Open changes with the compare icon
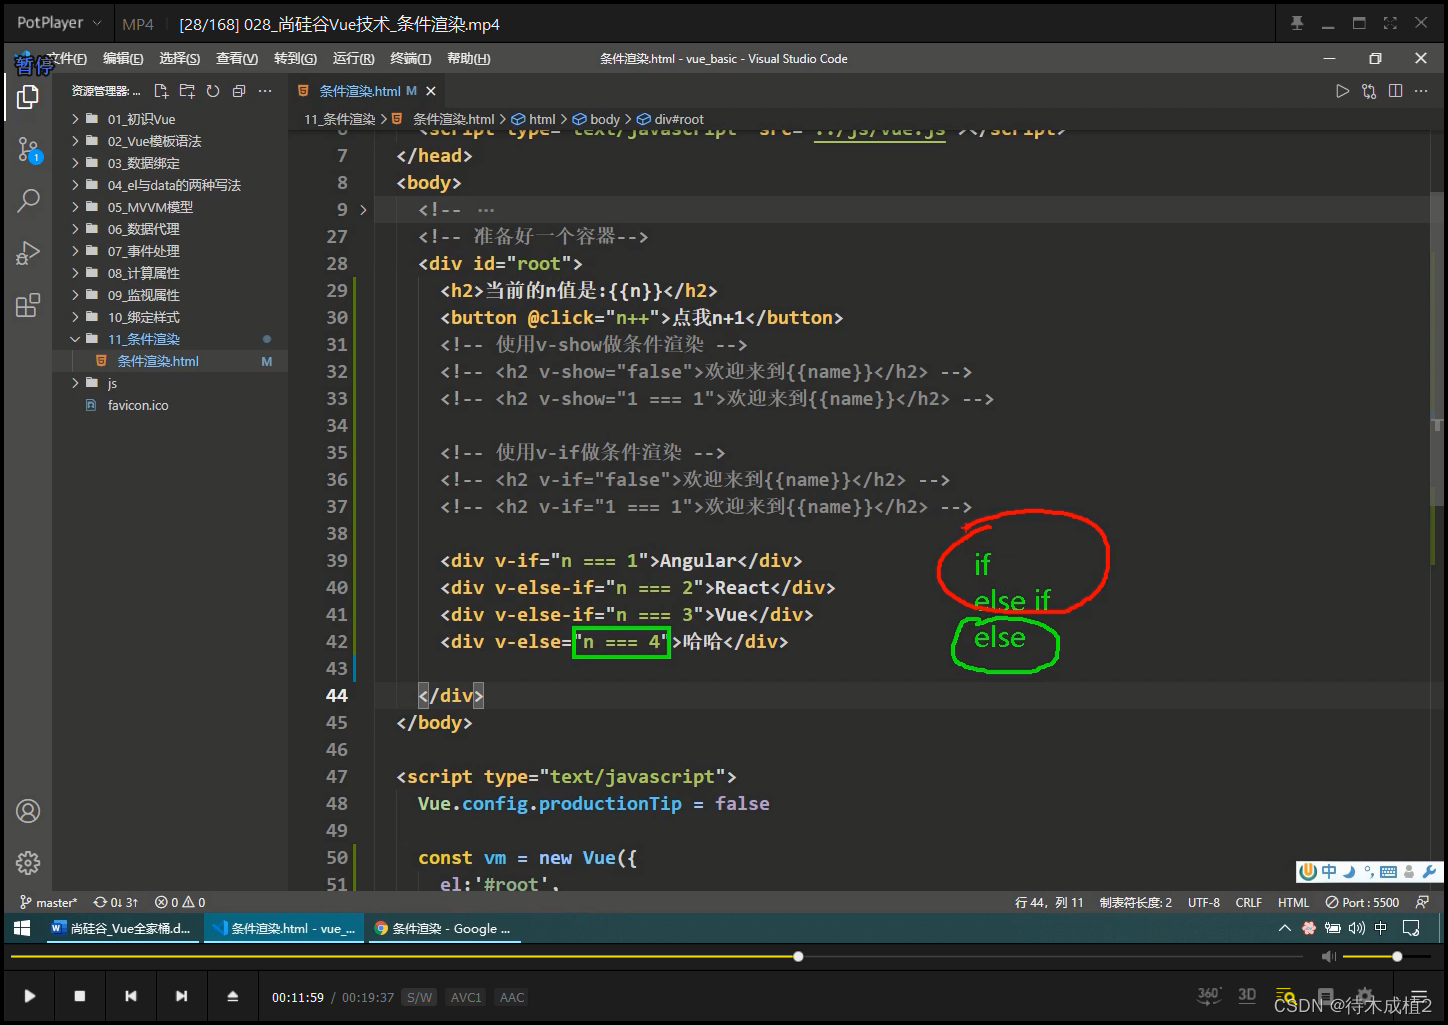 point(1369,91)
